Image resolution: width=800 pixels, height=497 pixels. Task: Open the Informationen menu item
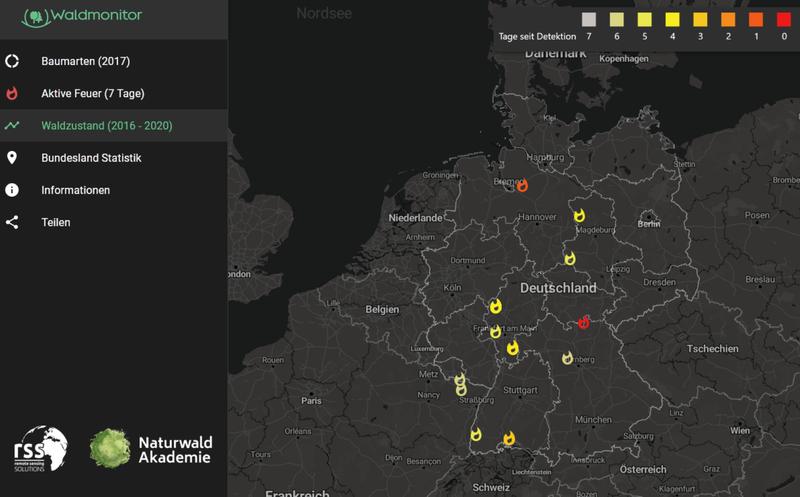(x=114, y=190)
